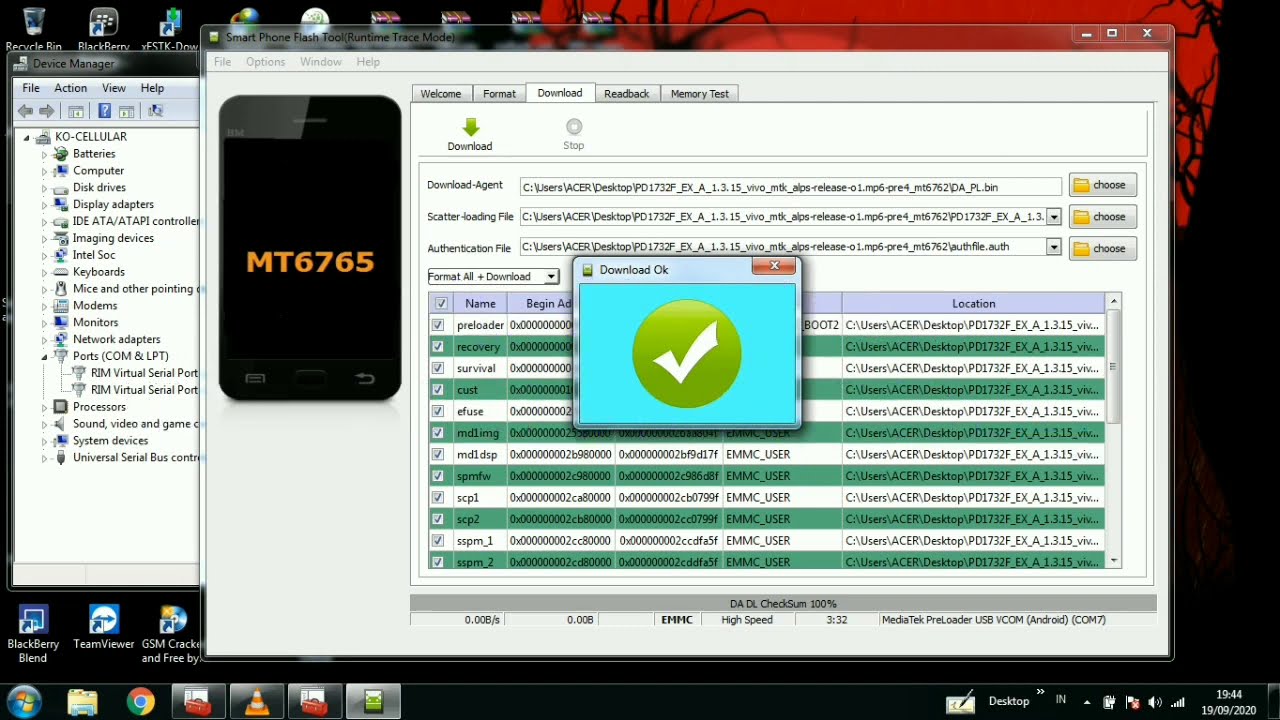
Task: Click the Windows Start button
Action: pos(24,702)
